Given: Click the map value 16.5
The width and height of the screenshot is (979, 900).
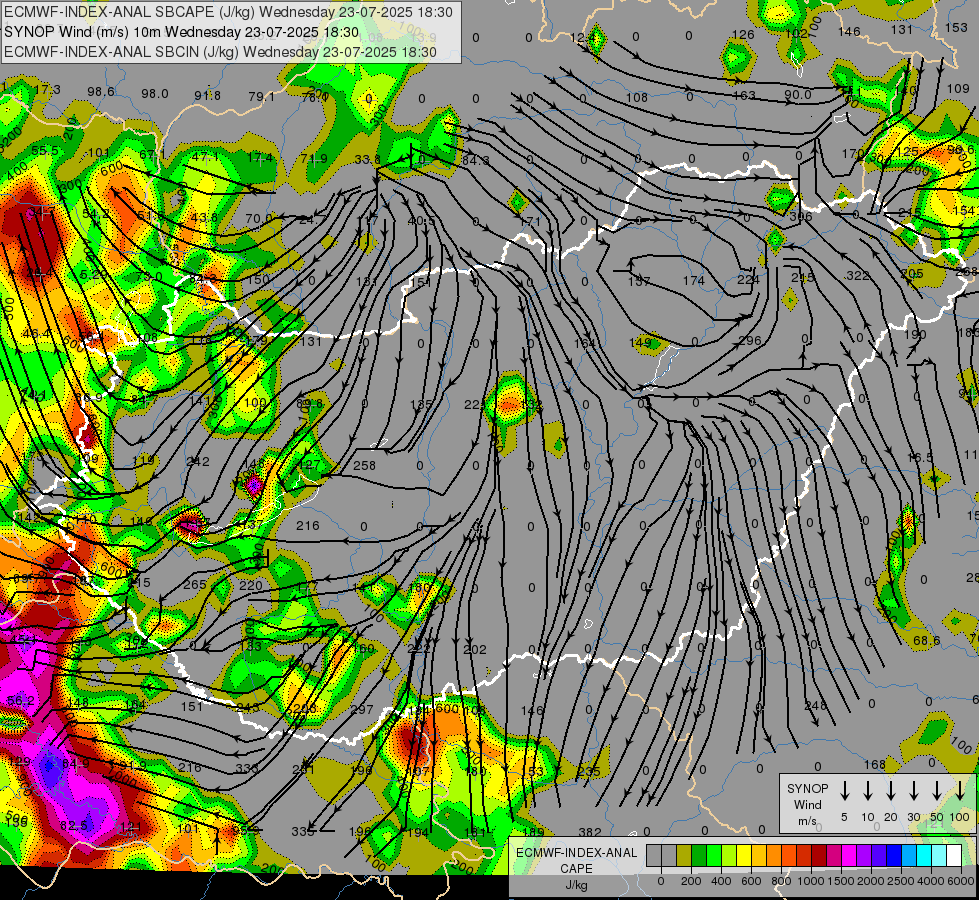Looking at the screenshot, I should 920,458.
